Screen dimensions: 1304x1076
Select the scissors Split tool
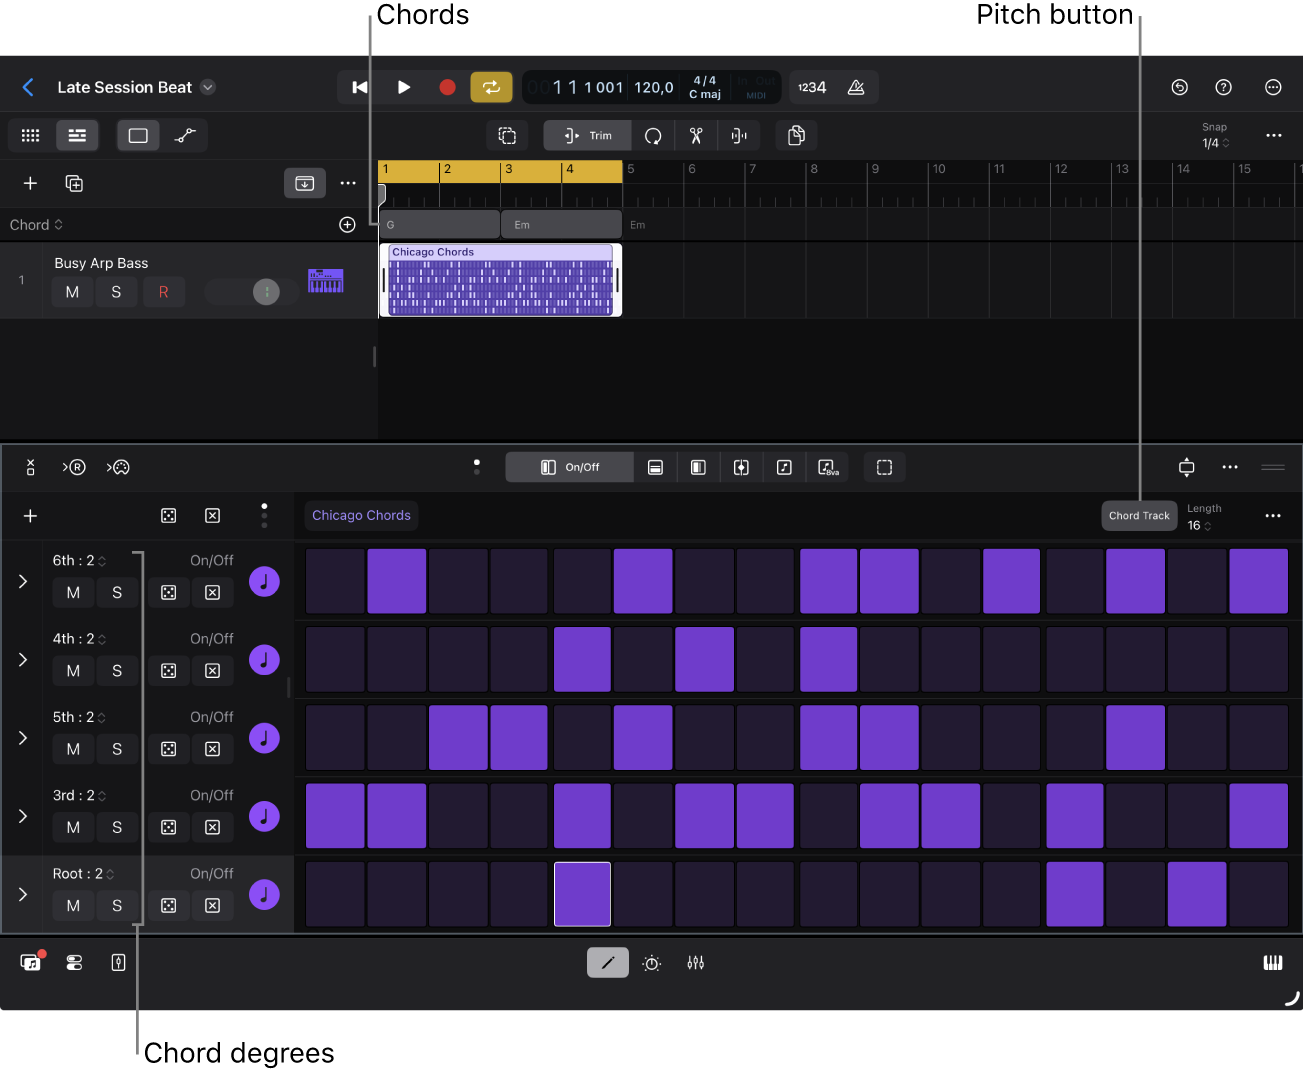[696, 135]
